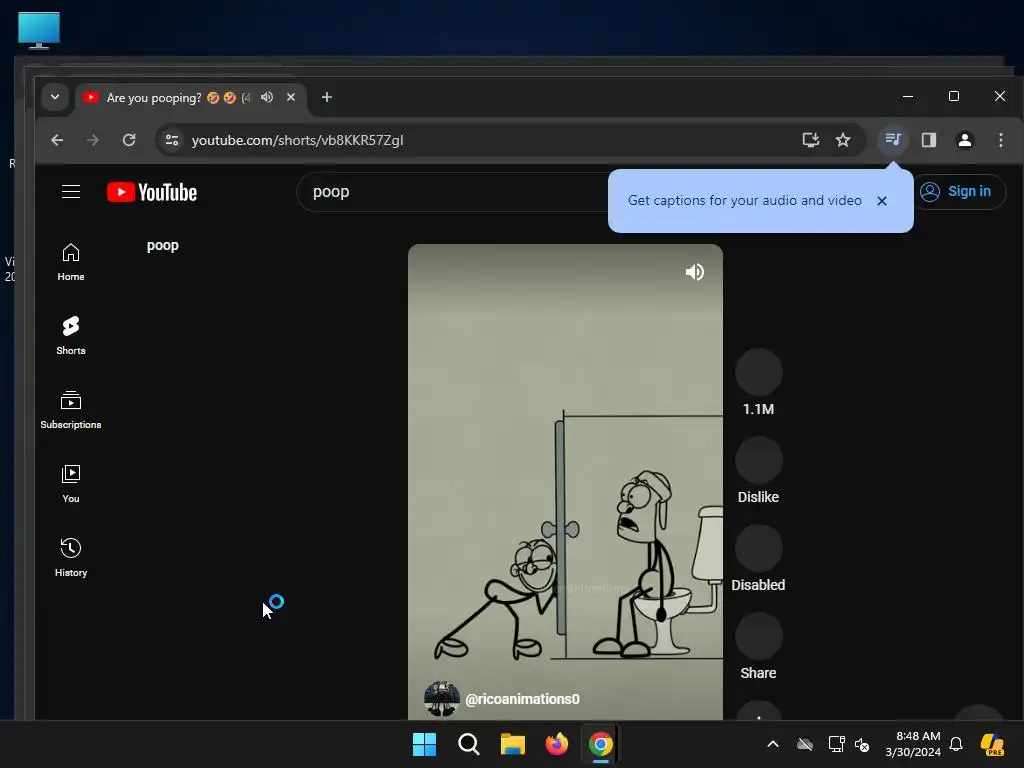The height and width of the screenshot is (768, 1024).
Task: Open File Explorer from the taskbar
Action: pos(513,744)
